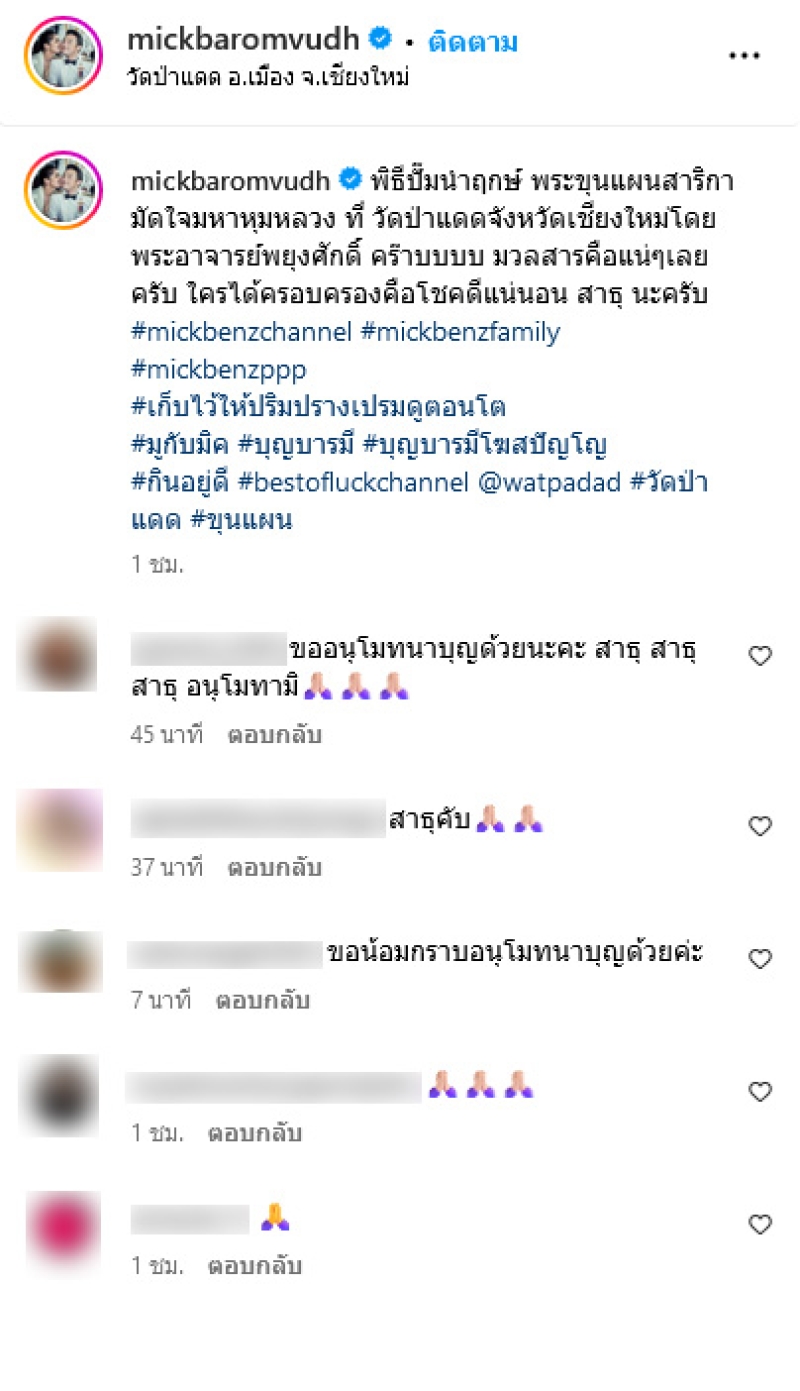Reply to the 45 นาที comment via ตอบกลับ
The width and height of the screenshot is (800, 1391).
274,735
